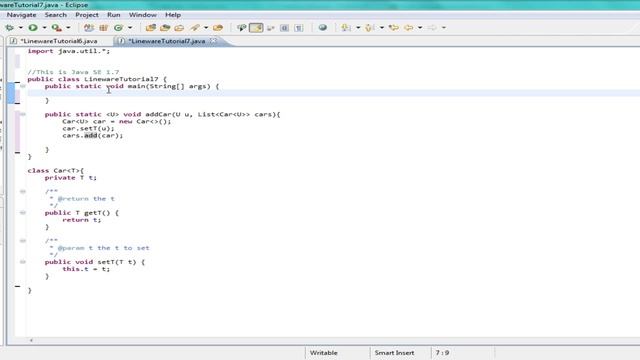
Task: Open the Forward history dropdown arrow
Action: pyautogui.click(x=444, y=28)
